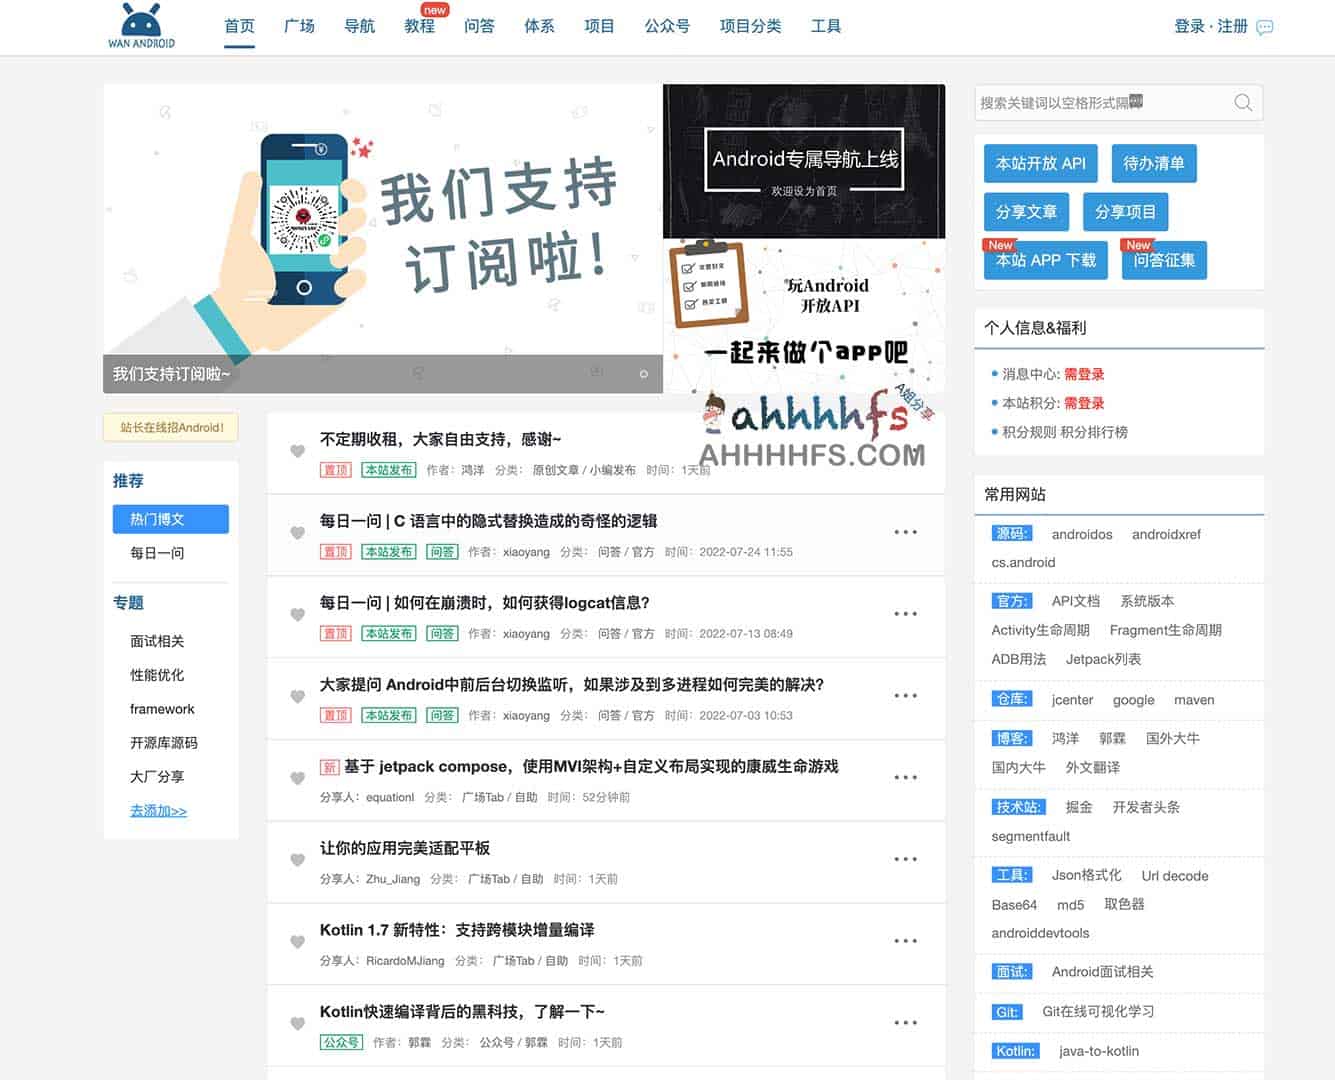Click the 分享文章 button
The height and width of the screenshot is (1080, 1335).
(x=1026, y=212)
